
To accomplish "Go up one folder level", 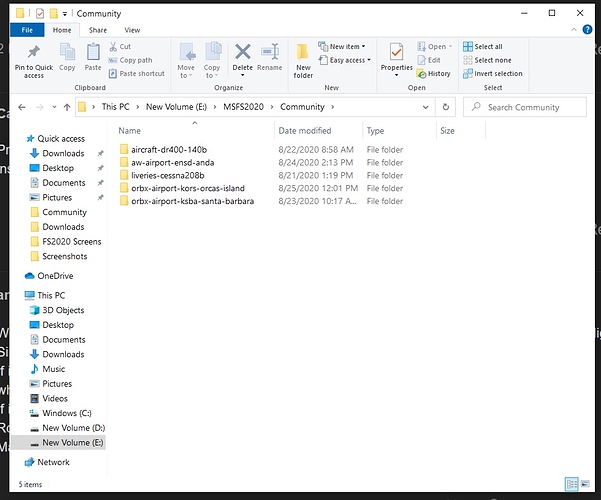I will [67, 107].
